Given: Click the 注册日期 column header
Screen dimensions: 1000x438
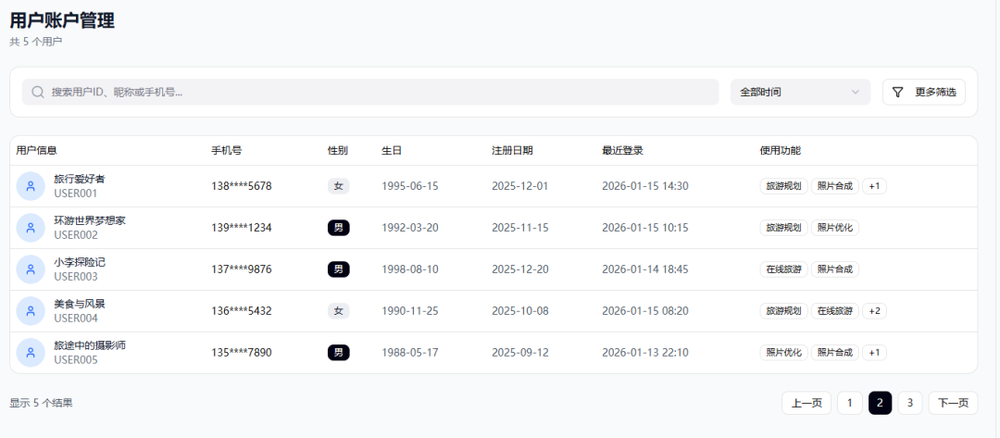Looking at the screenshot, I should [512, 151].
